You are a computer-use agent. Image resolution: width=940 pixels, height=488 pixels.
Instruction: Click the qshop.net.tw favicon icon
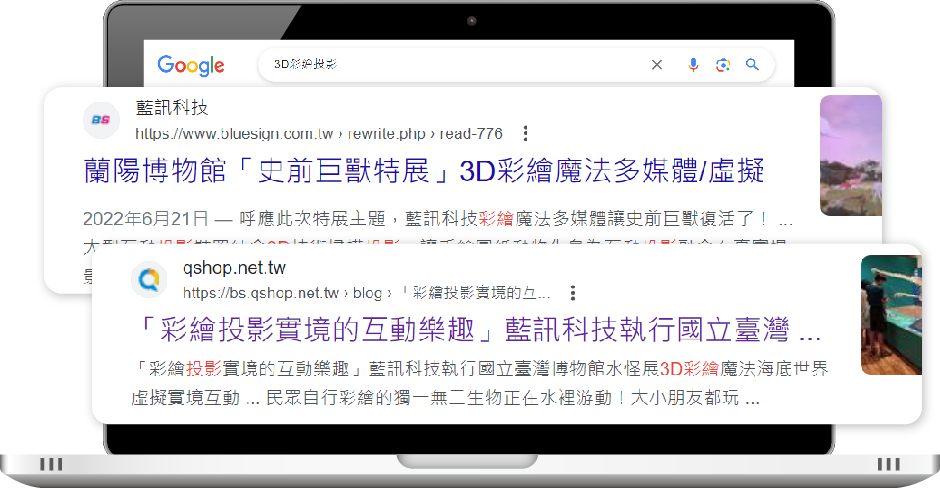tap(149, 279)
